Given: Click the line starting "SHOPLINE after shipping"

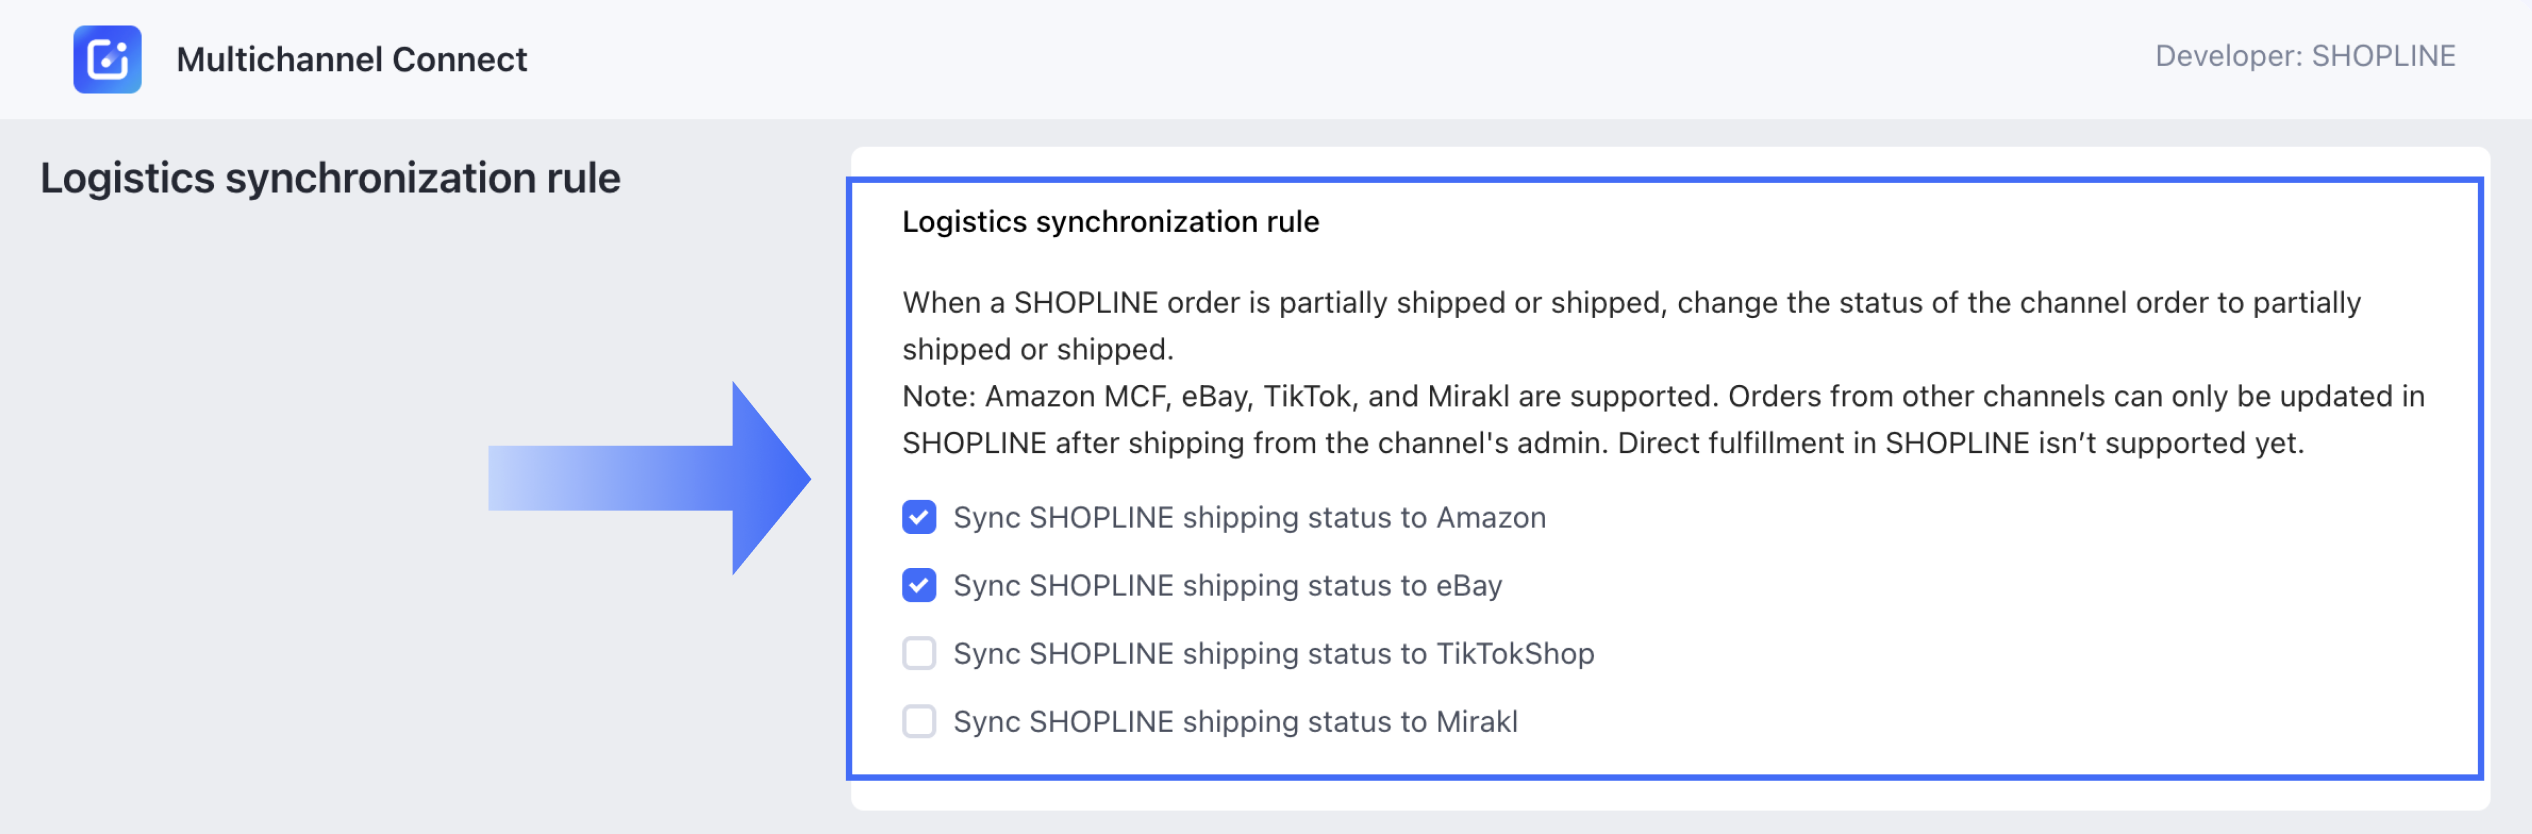Looking at the screenshot, I should (x=1602, y=443).
